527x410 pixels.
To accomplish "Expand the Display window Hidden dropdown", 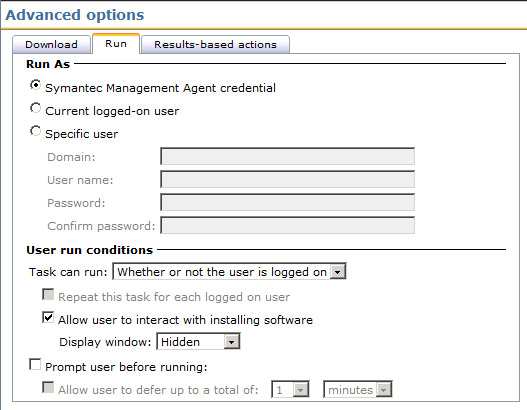I will (x=198, y=342).
